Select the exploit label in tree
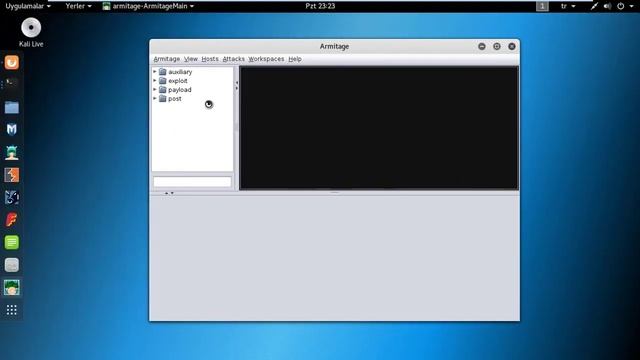 click(x=178, y=81)
